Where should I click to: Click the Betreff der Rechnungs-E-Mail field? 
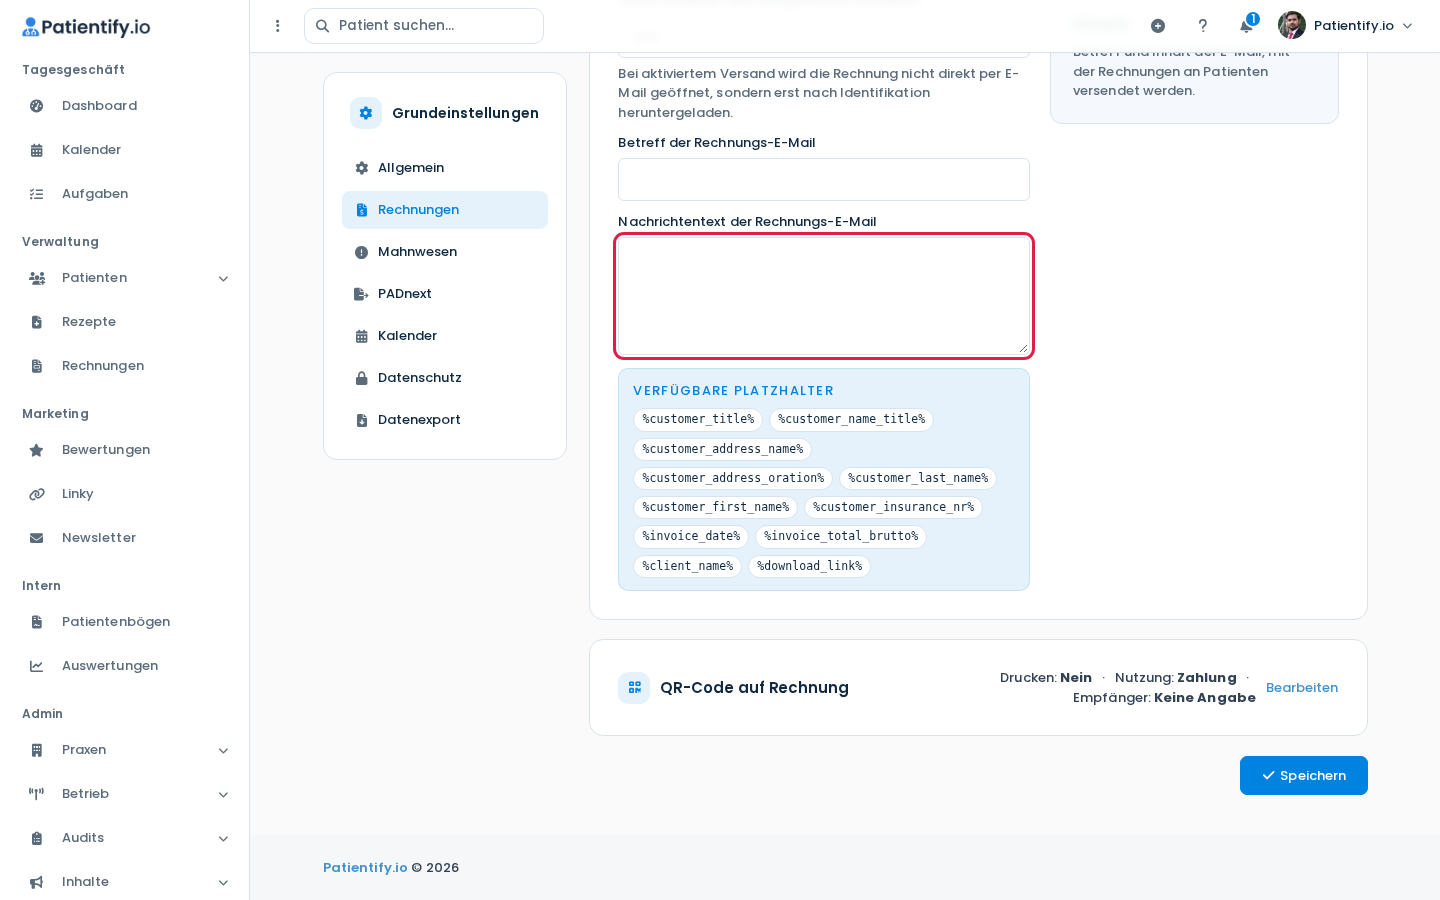click(x=824, y=180)
